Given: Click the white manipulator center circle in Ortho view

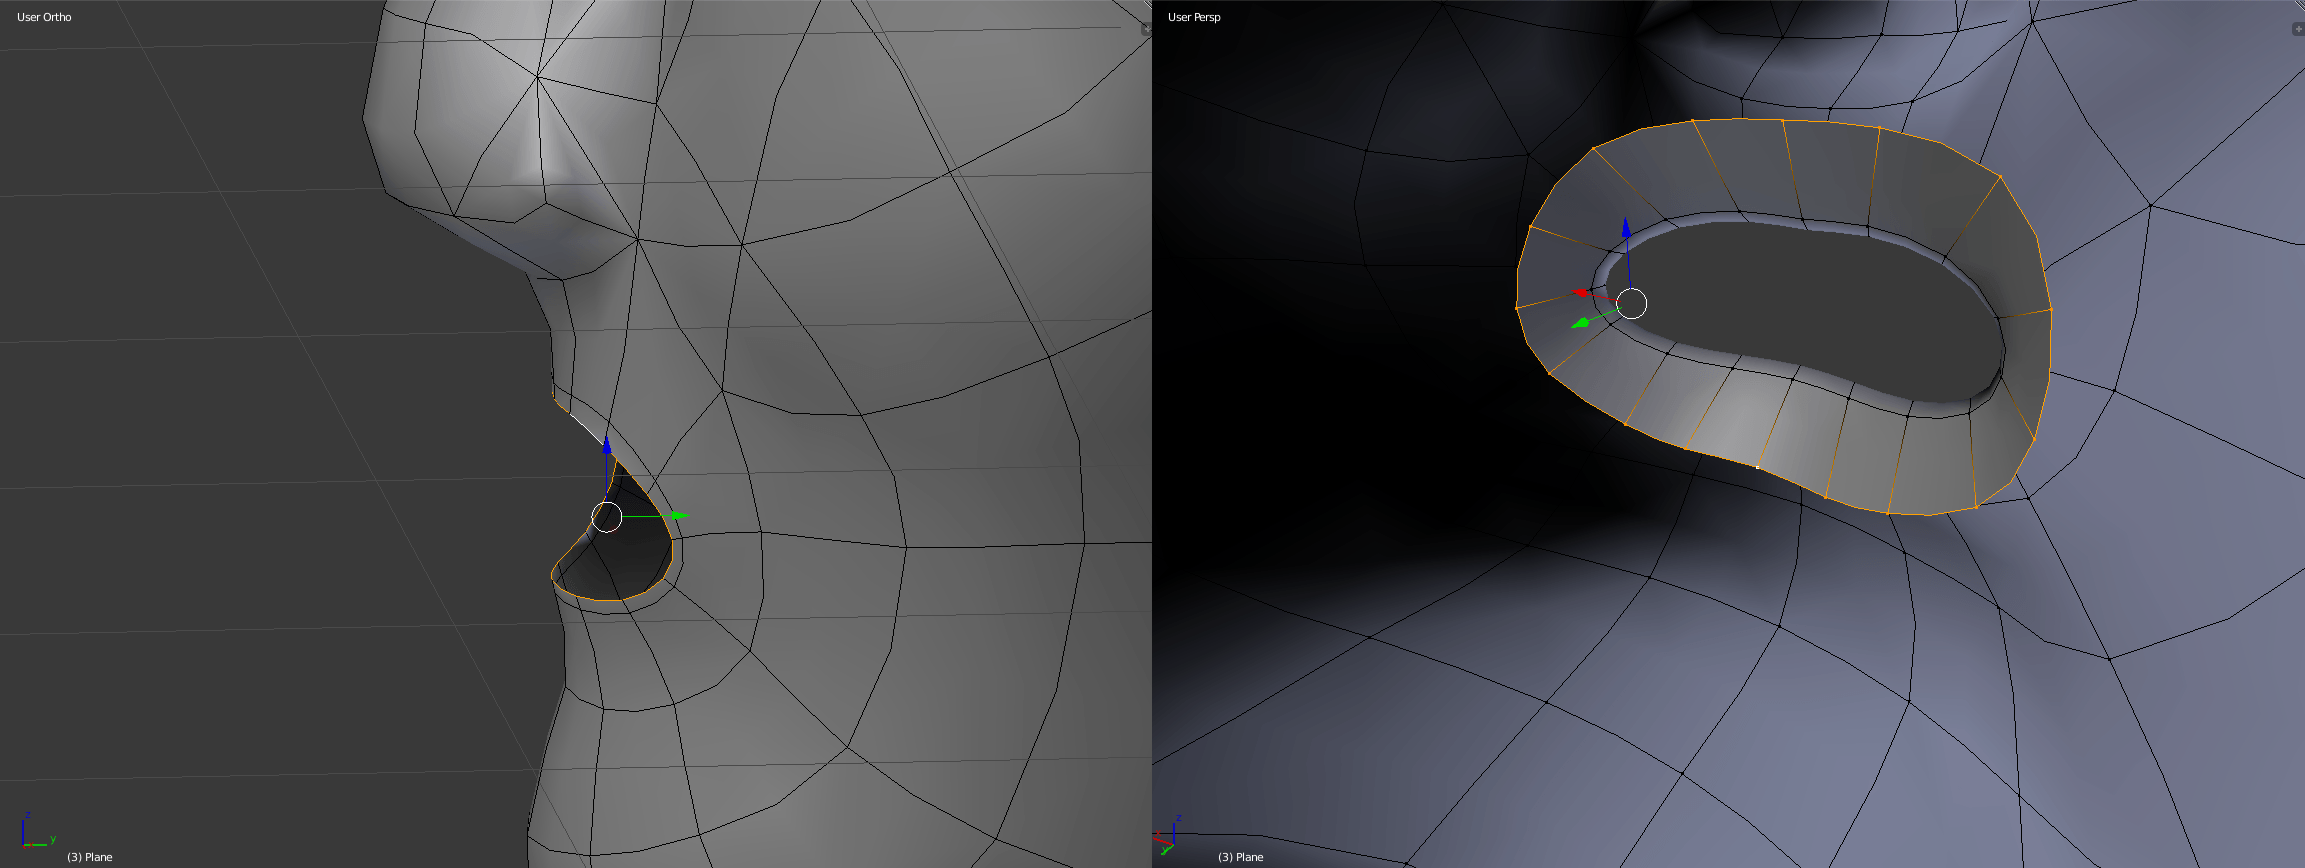Looking at the screenshot, I should pos(607,517).
